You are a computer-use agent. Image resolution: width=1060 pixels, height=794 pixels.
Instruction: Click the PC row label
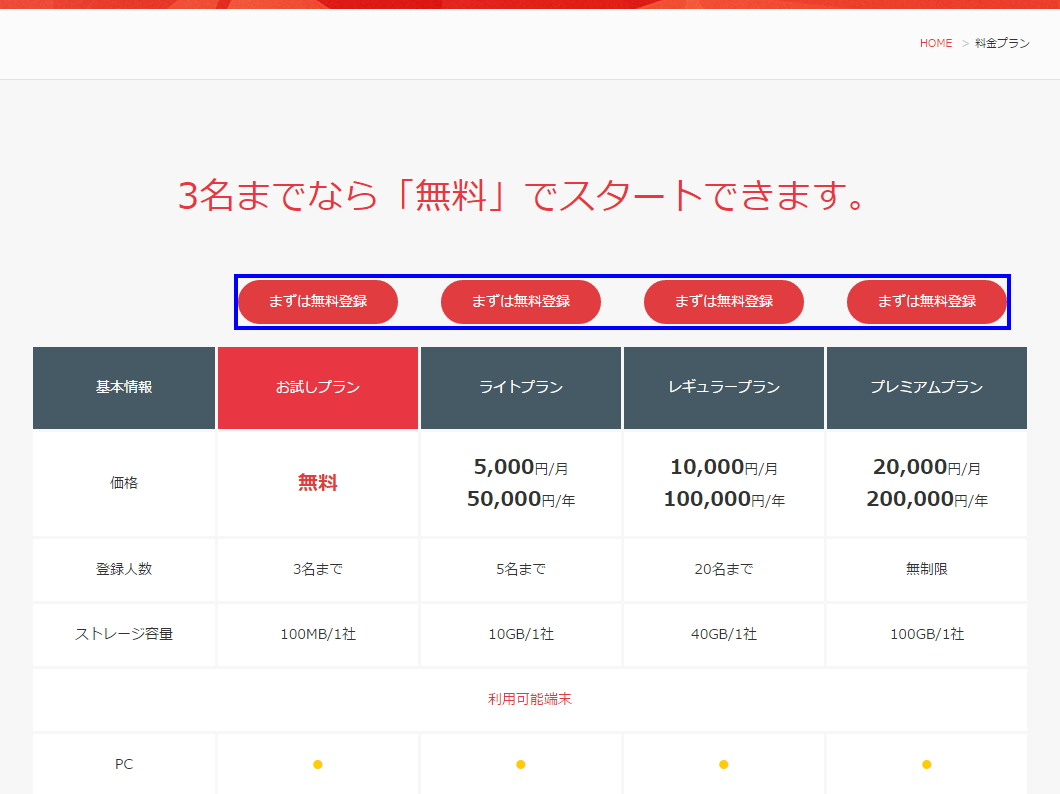pyautogui.click(x=124, y=764)
